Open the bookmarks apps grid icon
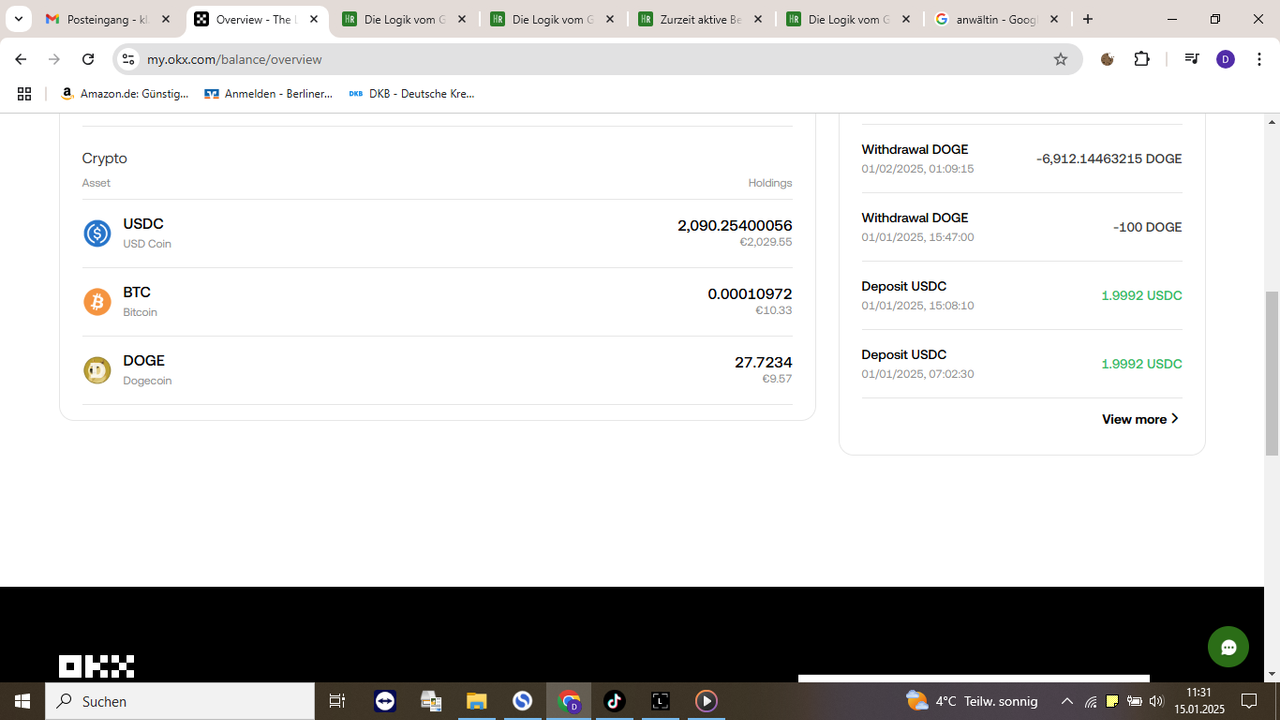Screen dimensions: 1280x720 coord(24,93)
